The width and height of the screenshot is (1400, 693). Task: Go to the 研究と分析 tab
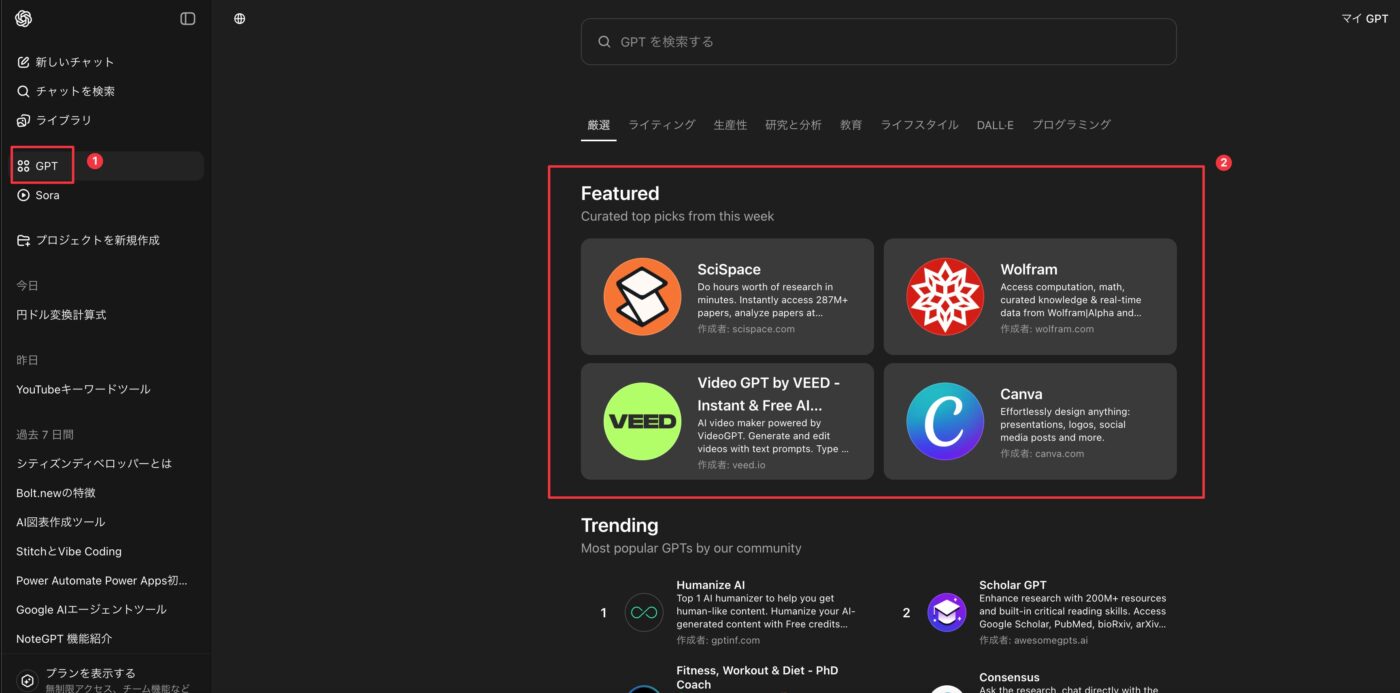point(793,125)
